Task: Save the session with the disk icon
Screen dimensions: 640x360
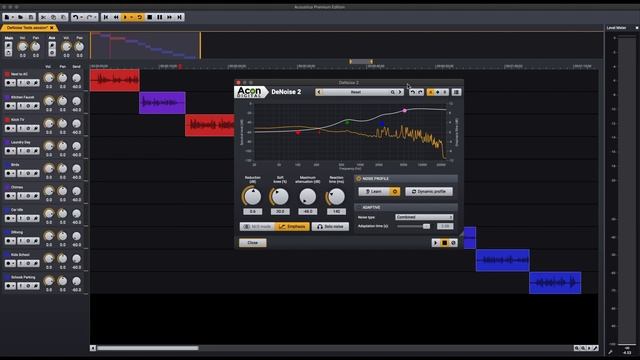Action: [x=31, y=17]
